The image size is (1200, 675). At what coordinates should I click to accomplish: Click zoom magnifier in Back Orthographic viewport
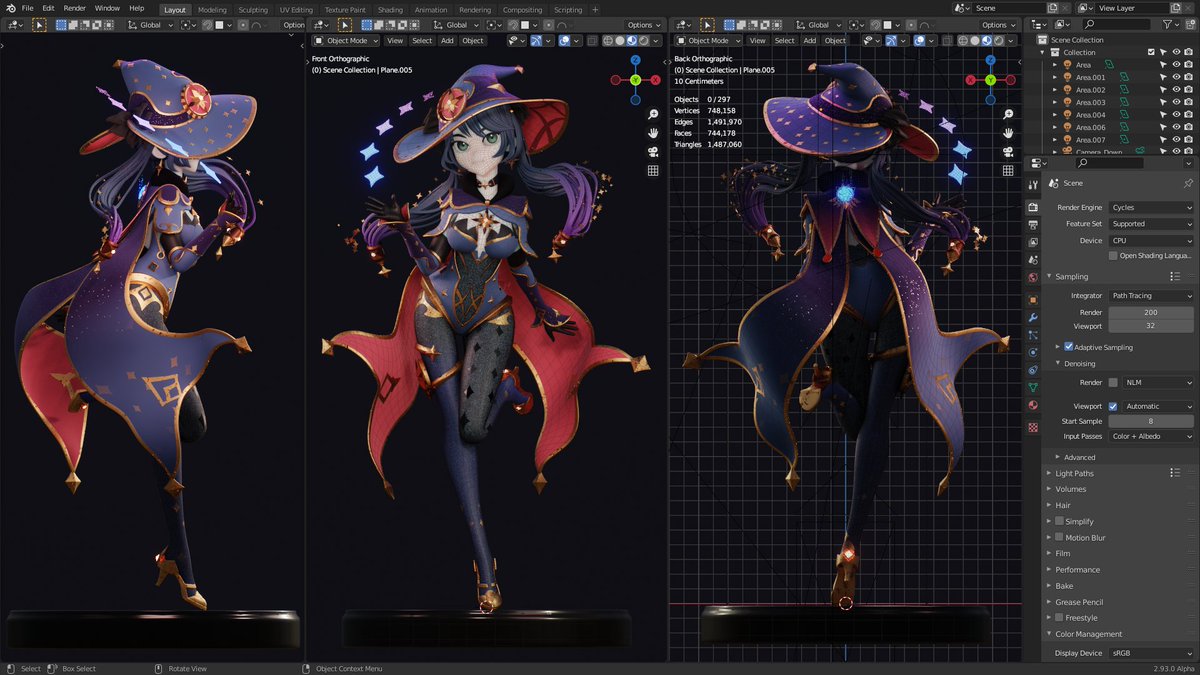pos(1008,115)
